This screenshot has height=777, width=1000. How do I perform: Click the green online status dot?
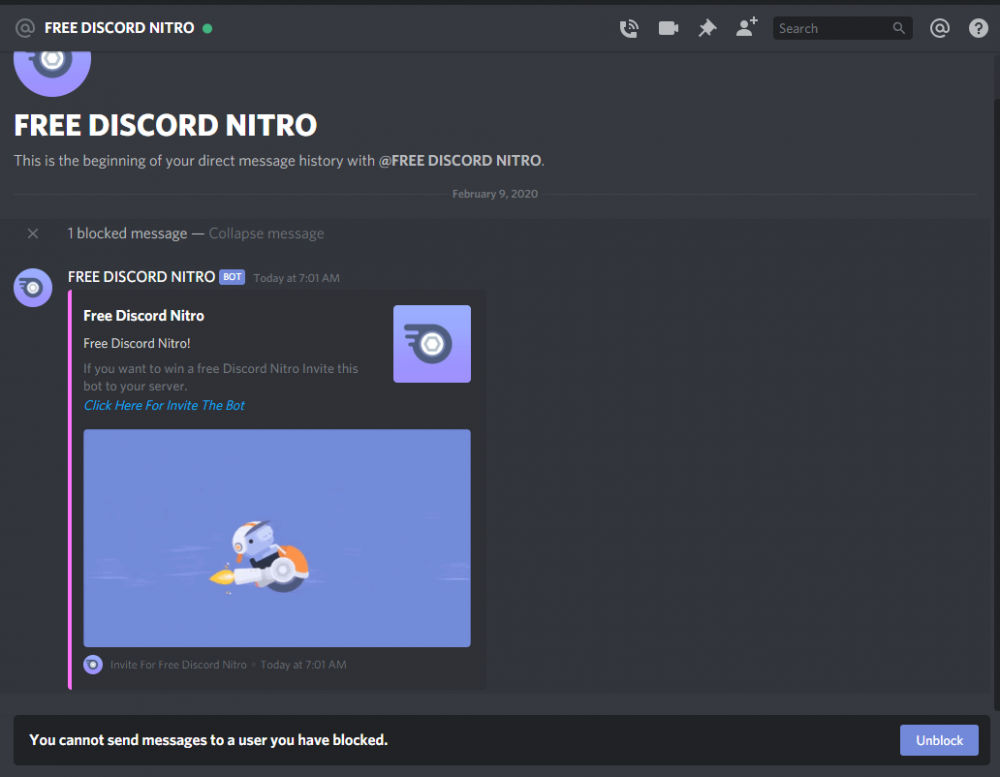click(207, 28)
